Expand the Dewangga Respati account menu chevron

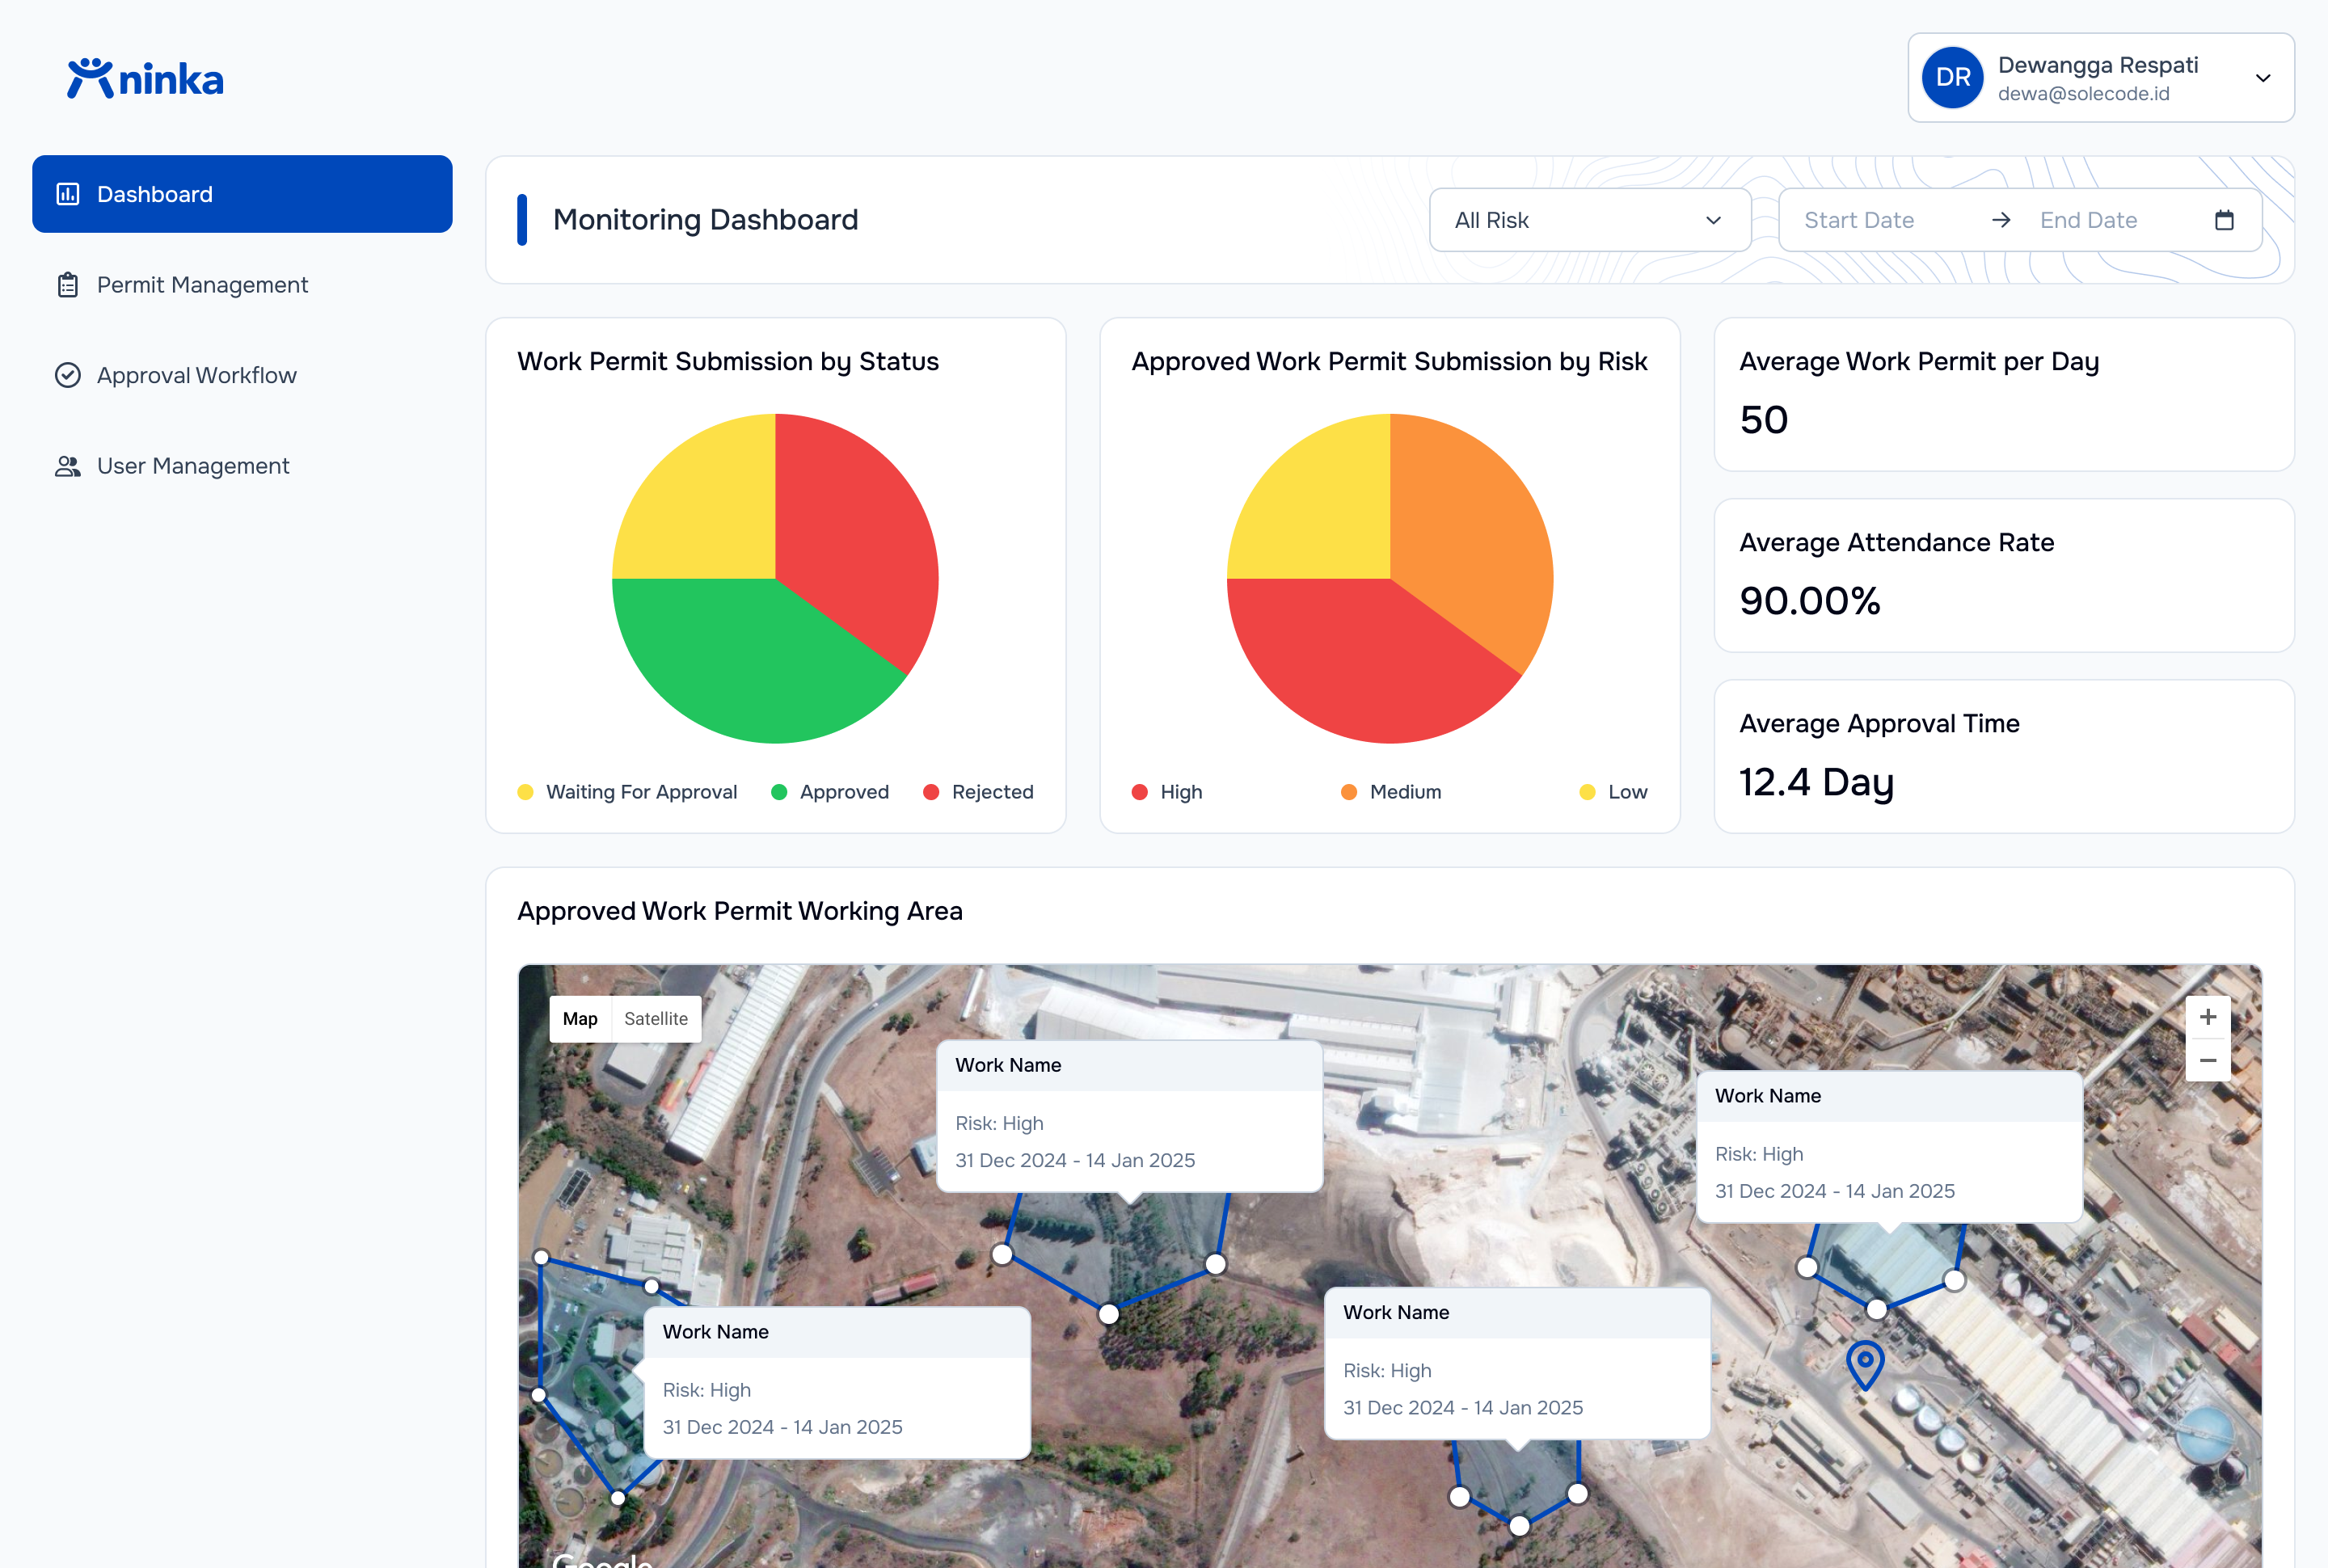2263,78
